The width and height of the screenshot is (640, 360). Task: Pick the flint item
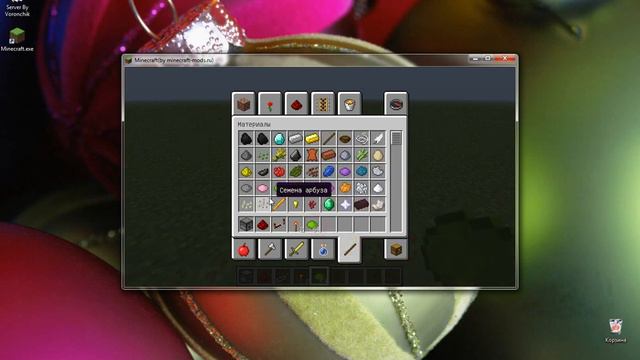(296, 155)
